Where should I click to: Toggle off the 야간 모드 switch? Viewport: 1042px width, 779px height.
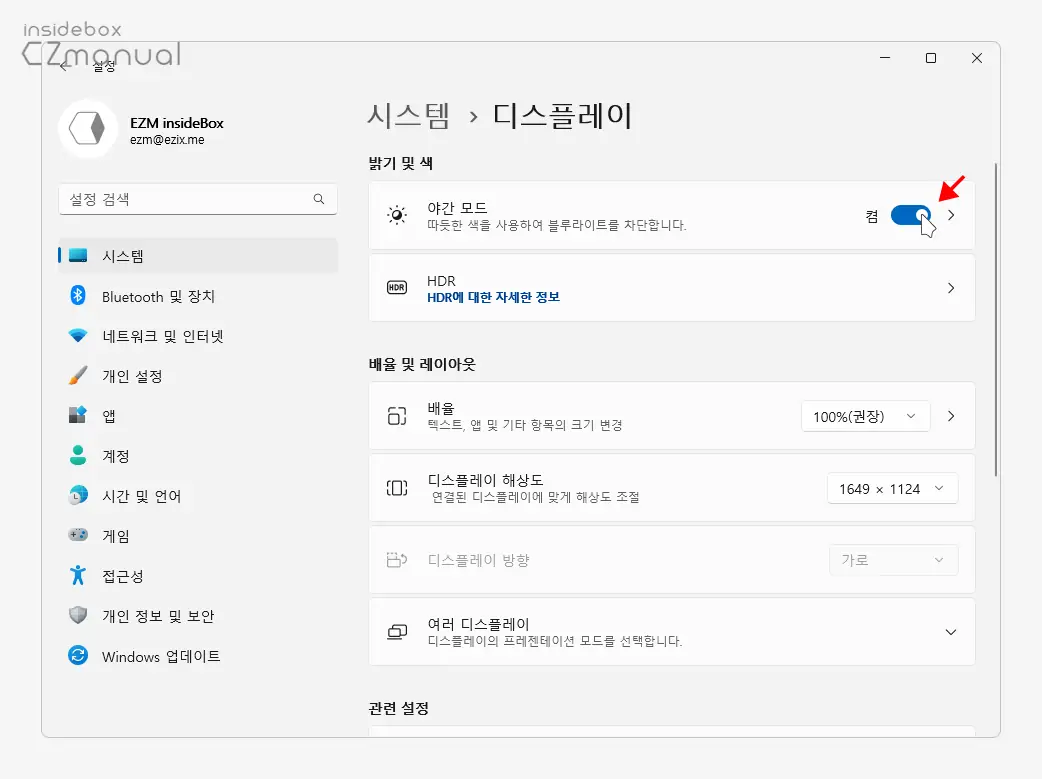click(910, 216)
